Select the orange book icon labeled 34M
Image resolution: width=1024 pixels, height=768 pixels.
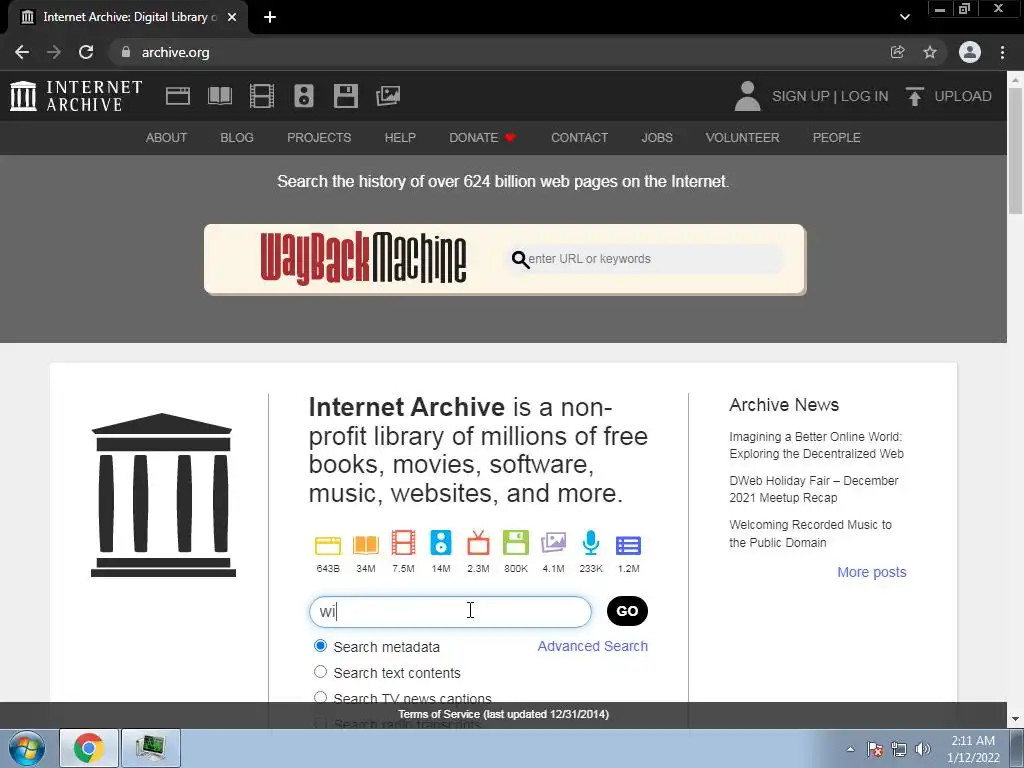tap(366, 545)
